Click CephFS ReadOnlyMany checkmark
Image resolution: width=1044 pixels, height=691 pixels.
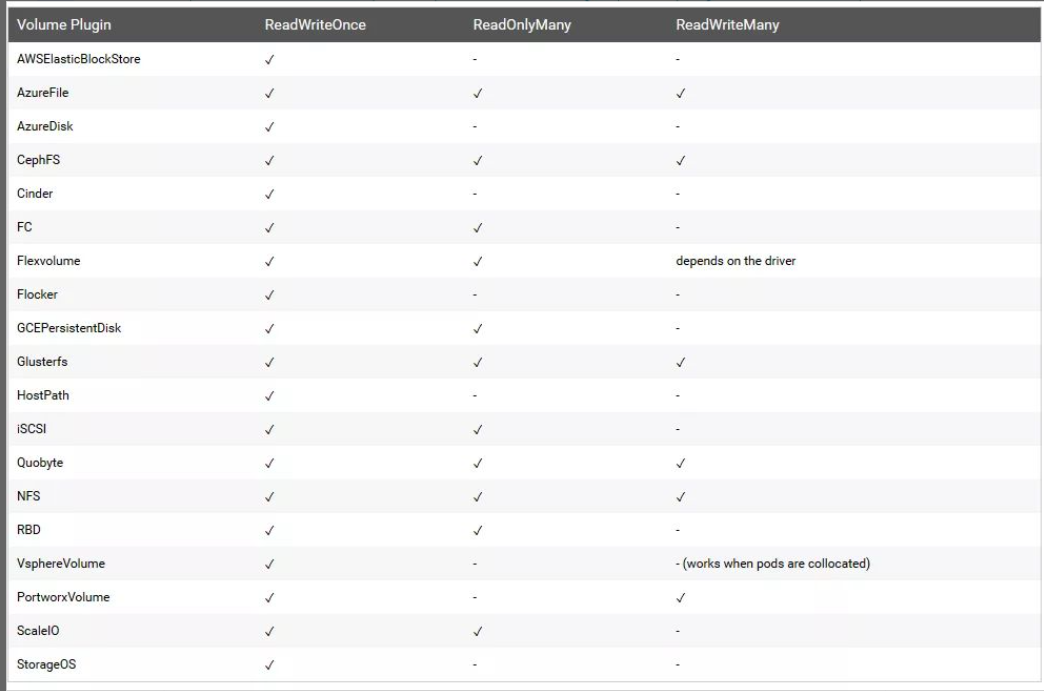478,160
